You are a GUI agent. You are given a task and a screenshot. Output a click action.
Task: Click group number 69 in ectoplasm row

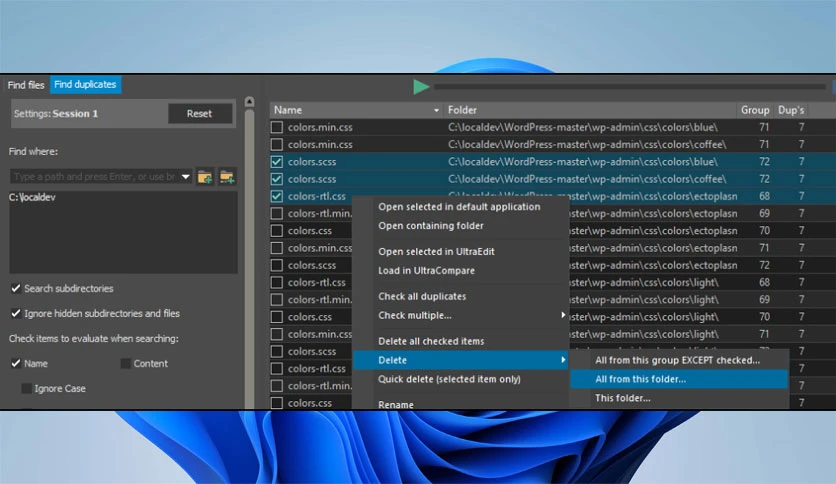tap(765, 214)
